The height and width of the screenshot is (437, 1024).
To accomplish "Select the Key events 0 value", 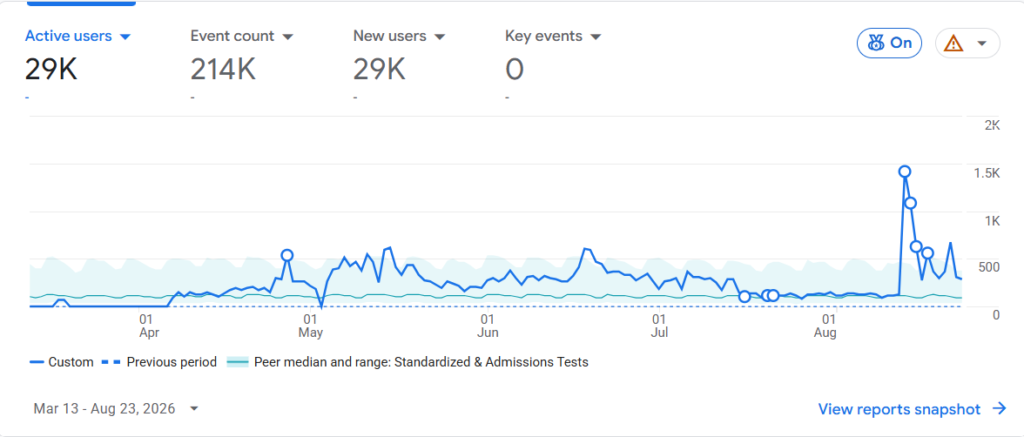I will click(515, 69).
